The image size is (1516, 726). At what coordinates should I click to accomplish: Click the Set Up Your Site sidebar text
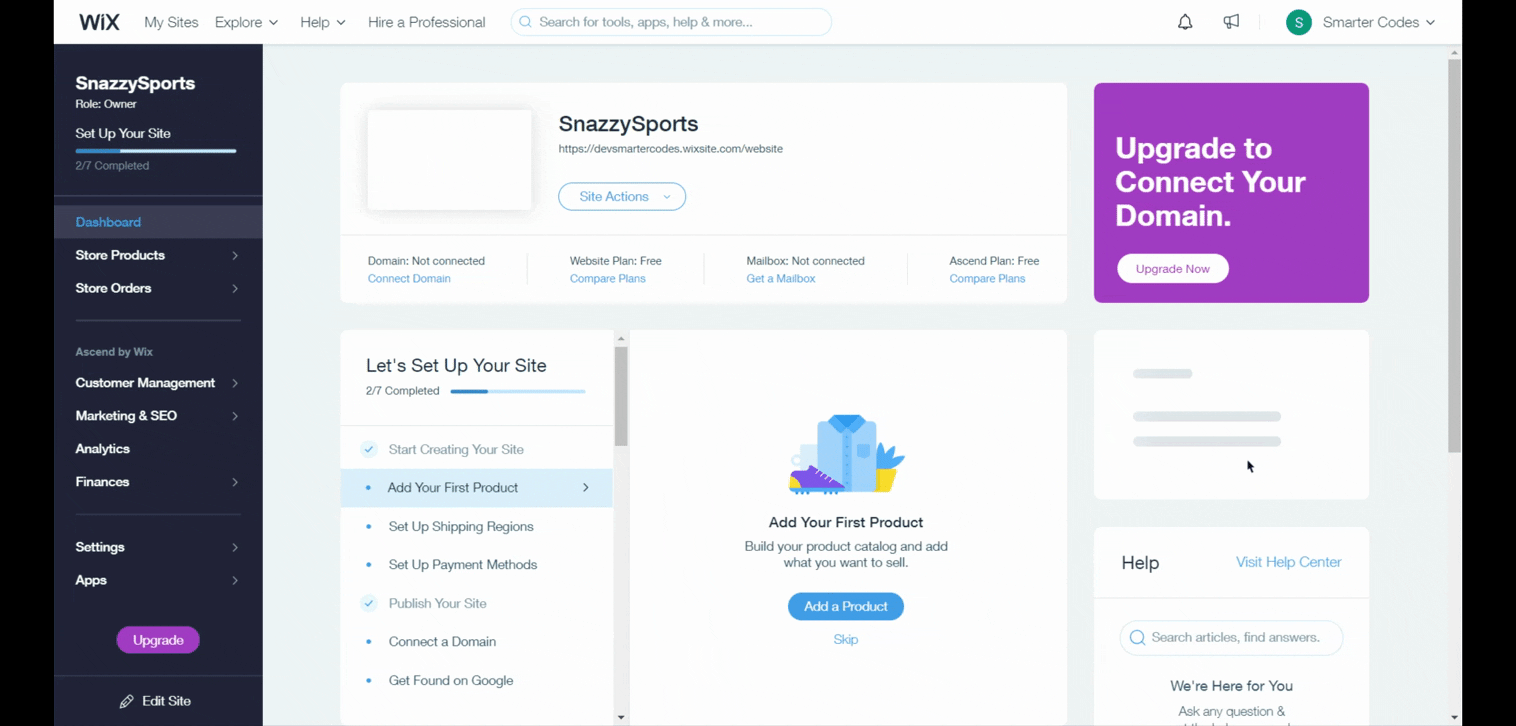click(123, 133)
